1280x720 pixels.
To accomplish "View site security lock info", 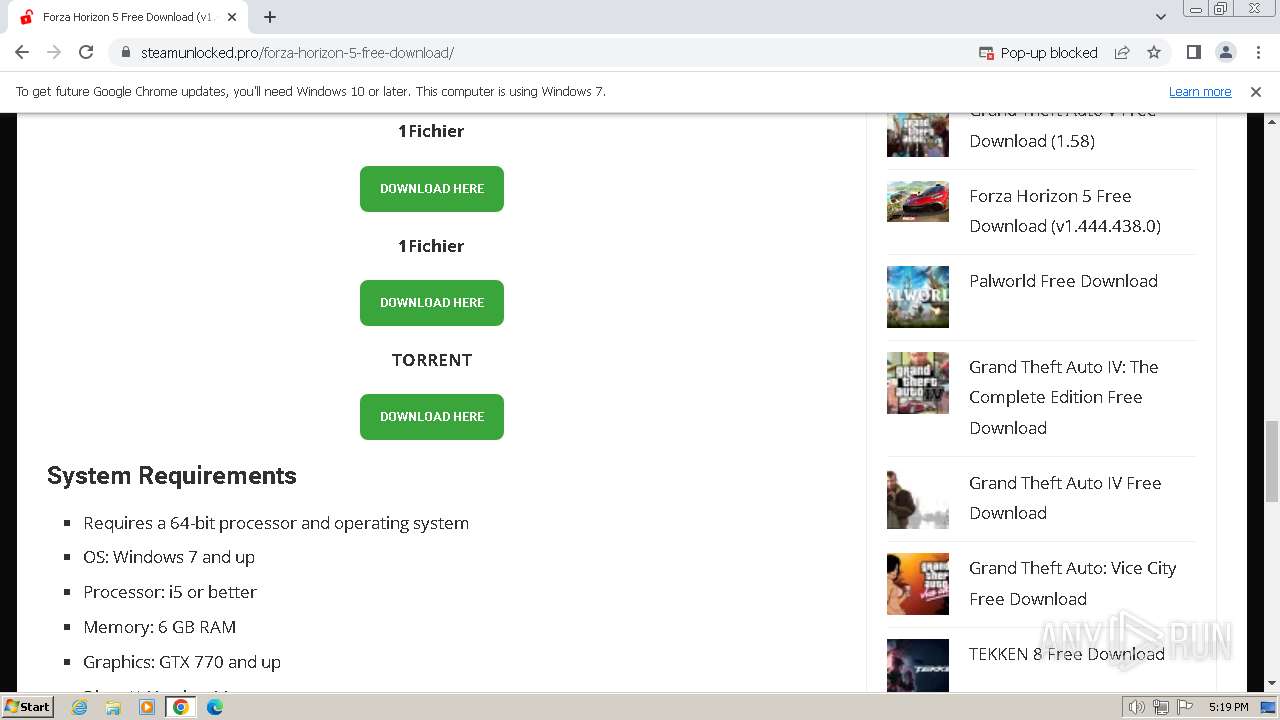I will pyautogui.click(x=125, y=52).
